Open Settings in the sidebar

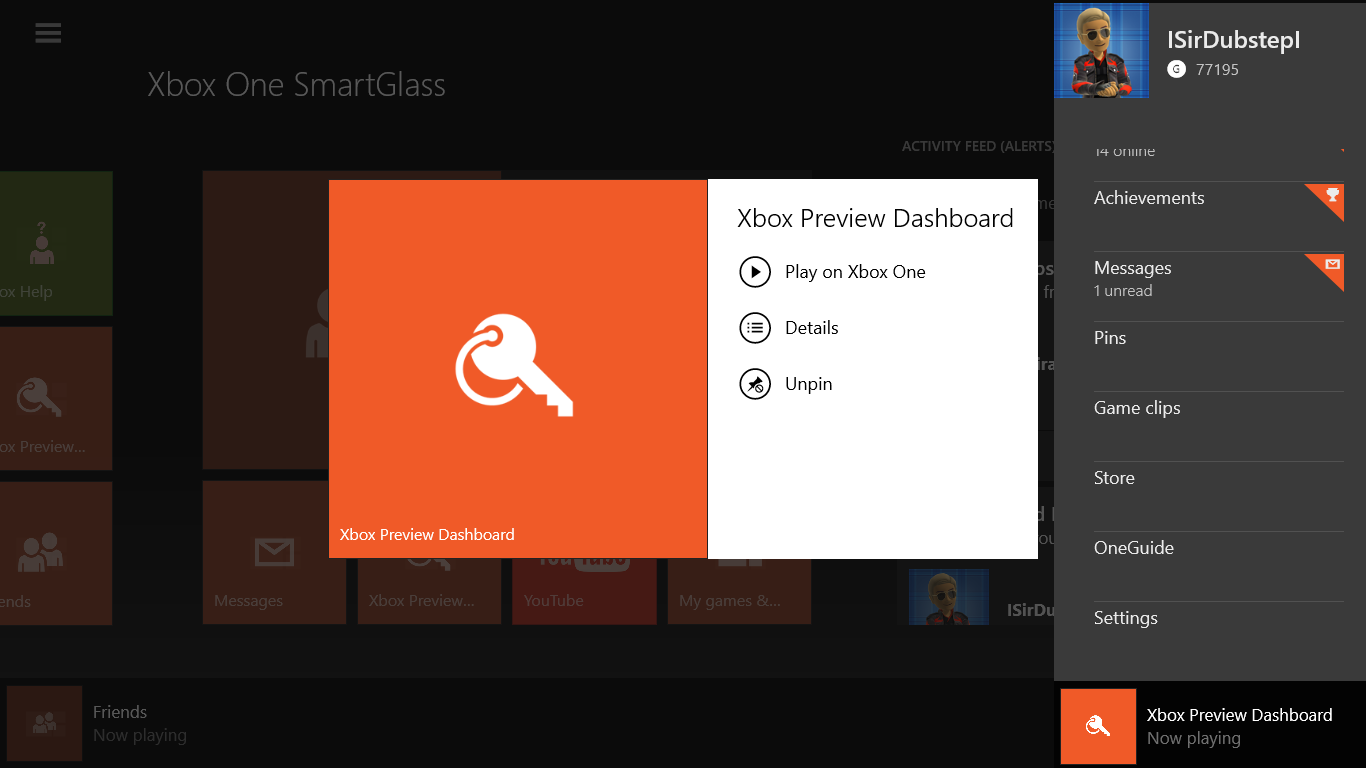[x=1219, y=636]
